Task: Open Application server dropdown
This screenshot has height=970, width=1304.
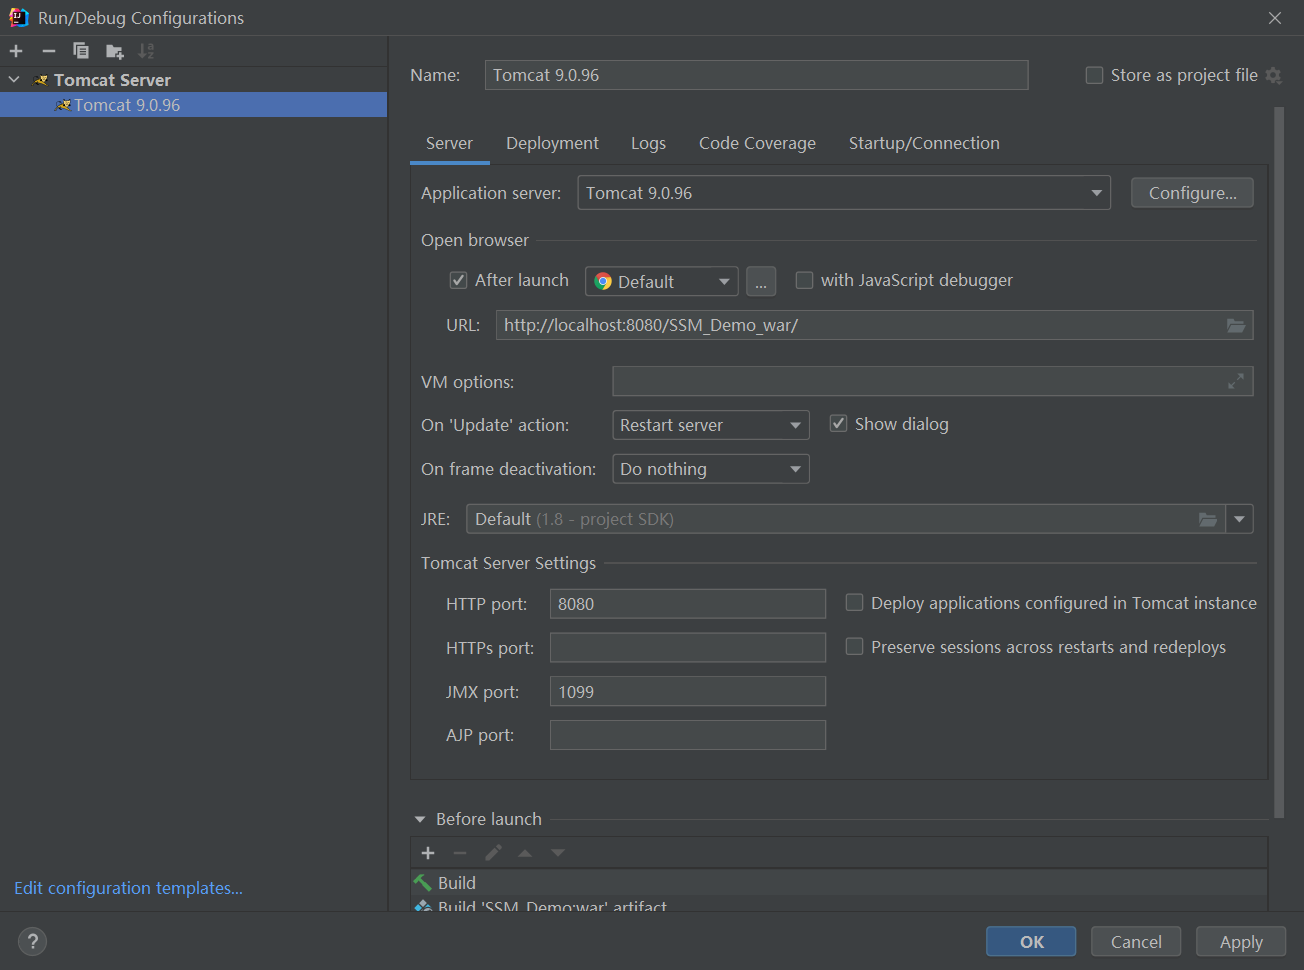Action: [844, 193]
